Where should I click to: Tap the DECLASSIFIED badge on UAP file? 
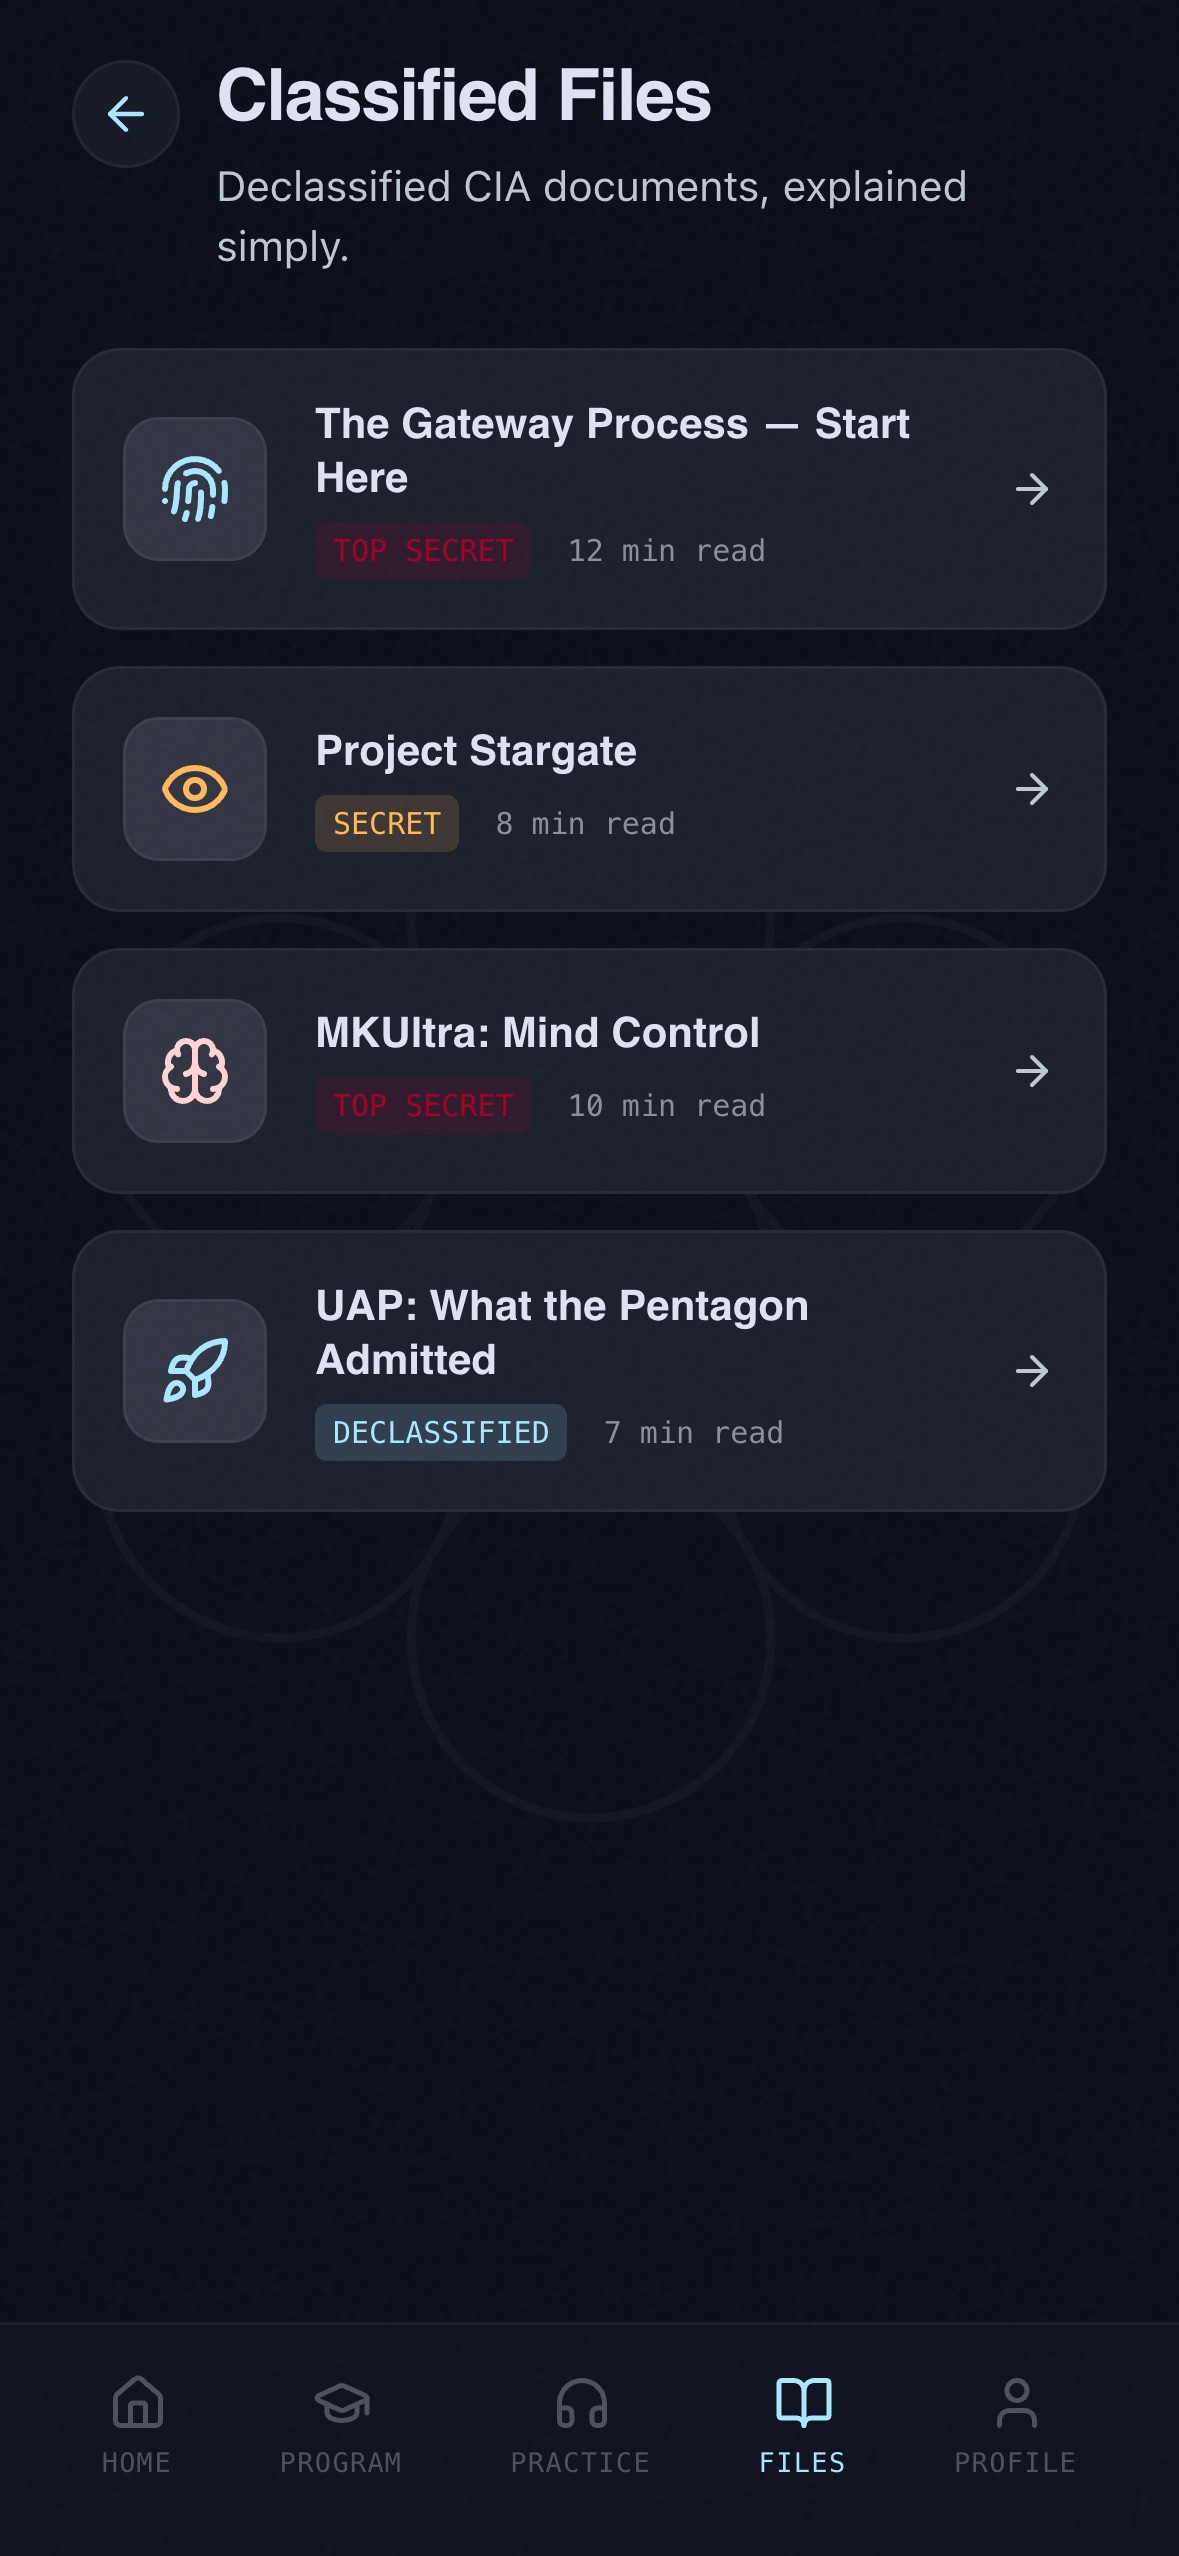pos(441,1433)
